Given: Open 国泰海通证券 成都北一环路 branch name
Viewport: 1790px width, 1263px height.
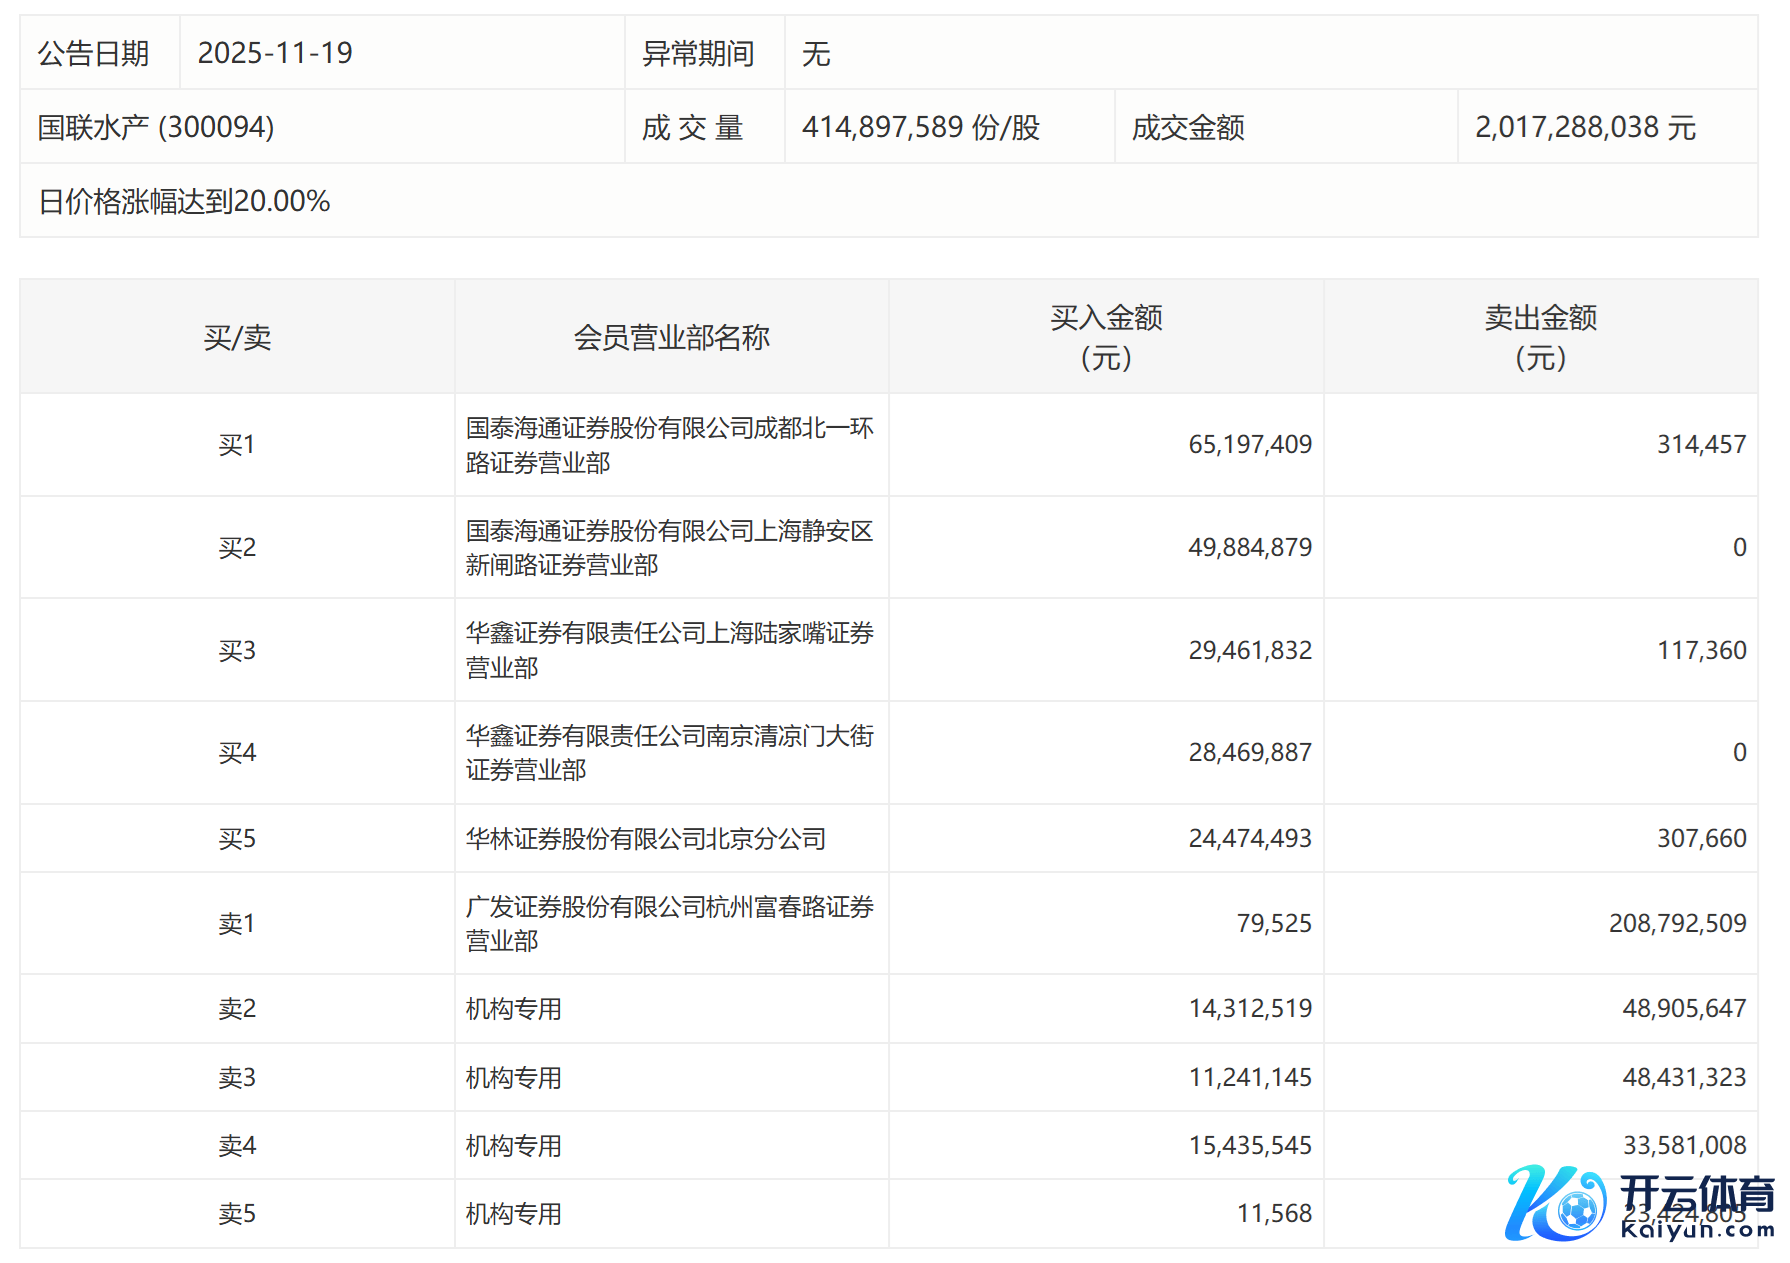Looking at the screenshot, I should coord(669,445).
